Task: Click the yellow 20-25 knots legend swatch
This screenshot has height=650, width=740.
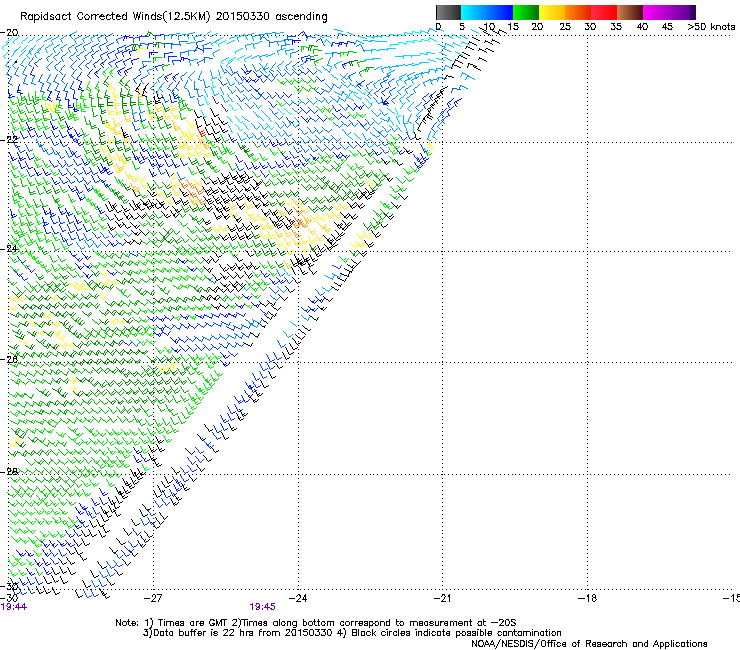Action: (552, 12)
